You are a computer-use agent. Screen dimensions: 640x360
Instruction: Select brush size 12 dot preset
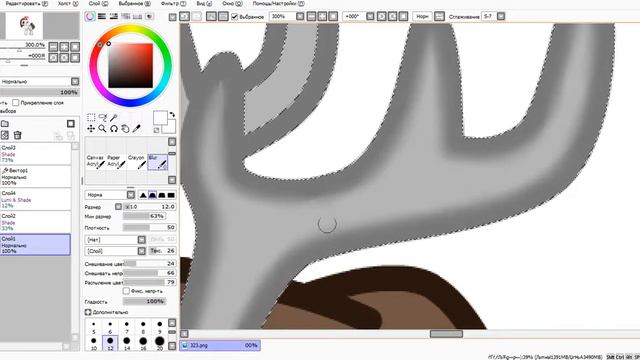pos(110,343)
